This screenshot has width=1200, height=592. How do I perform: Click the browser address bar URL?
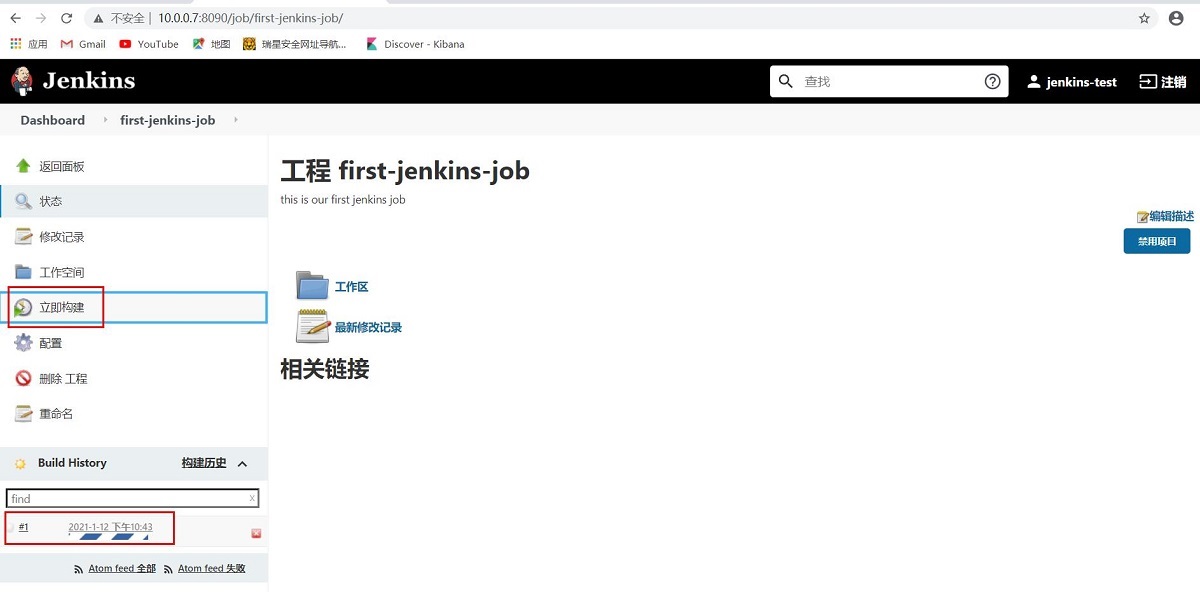point(250,18)
